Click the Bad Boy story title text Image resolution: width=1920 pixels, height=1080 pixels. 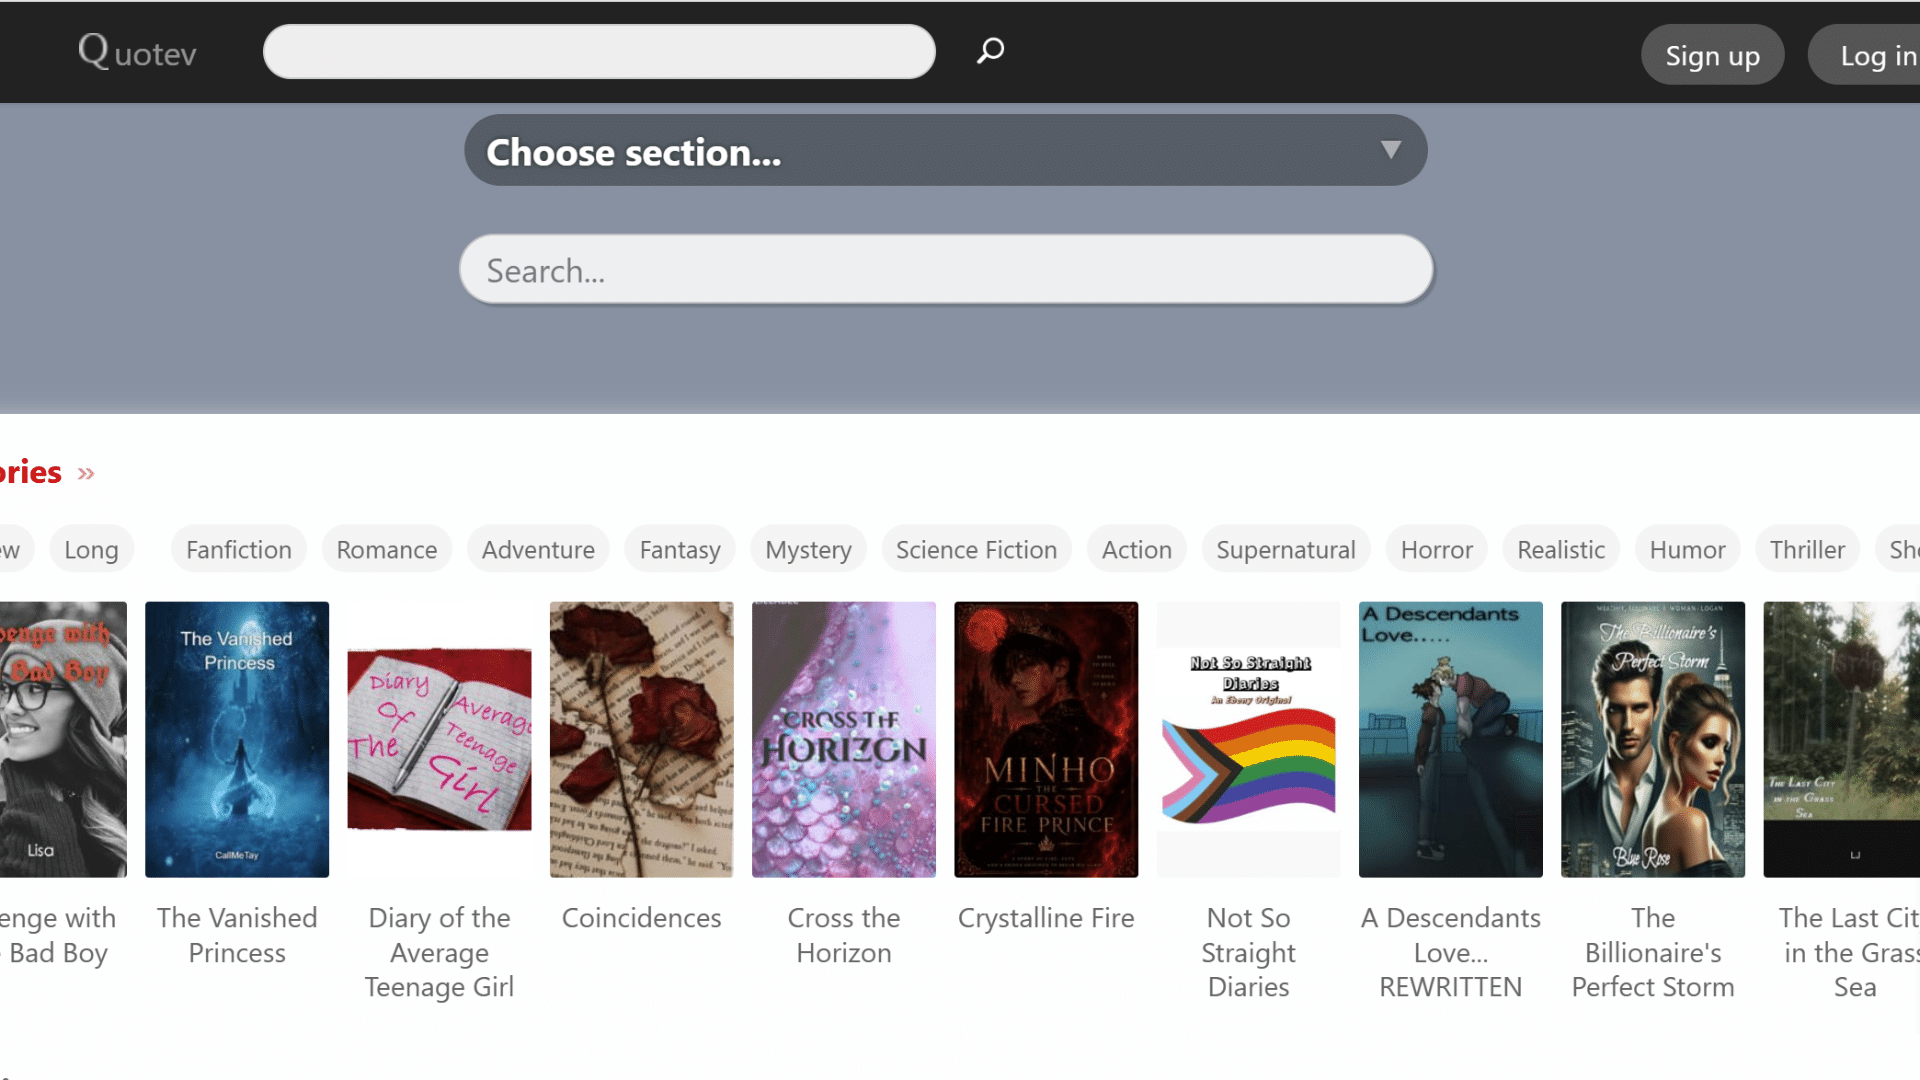click(x=58, y=935)
